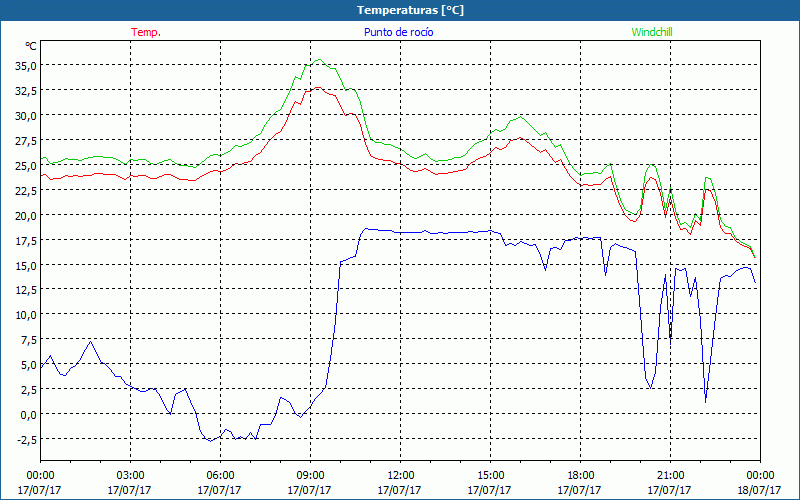Click the 35,0 y-axis value

(25, 65)
